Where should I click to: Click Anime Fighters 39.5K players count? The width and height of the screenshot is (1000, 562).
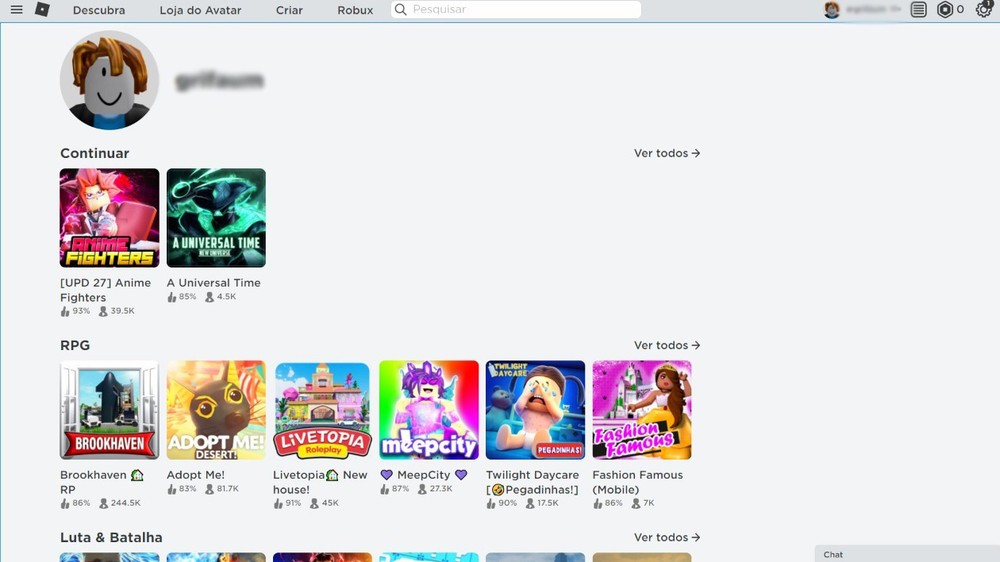[x=117, y=311]
